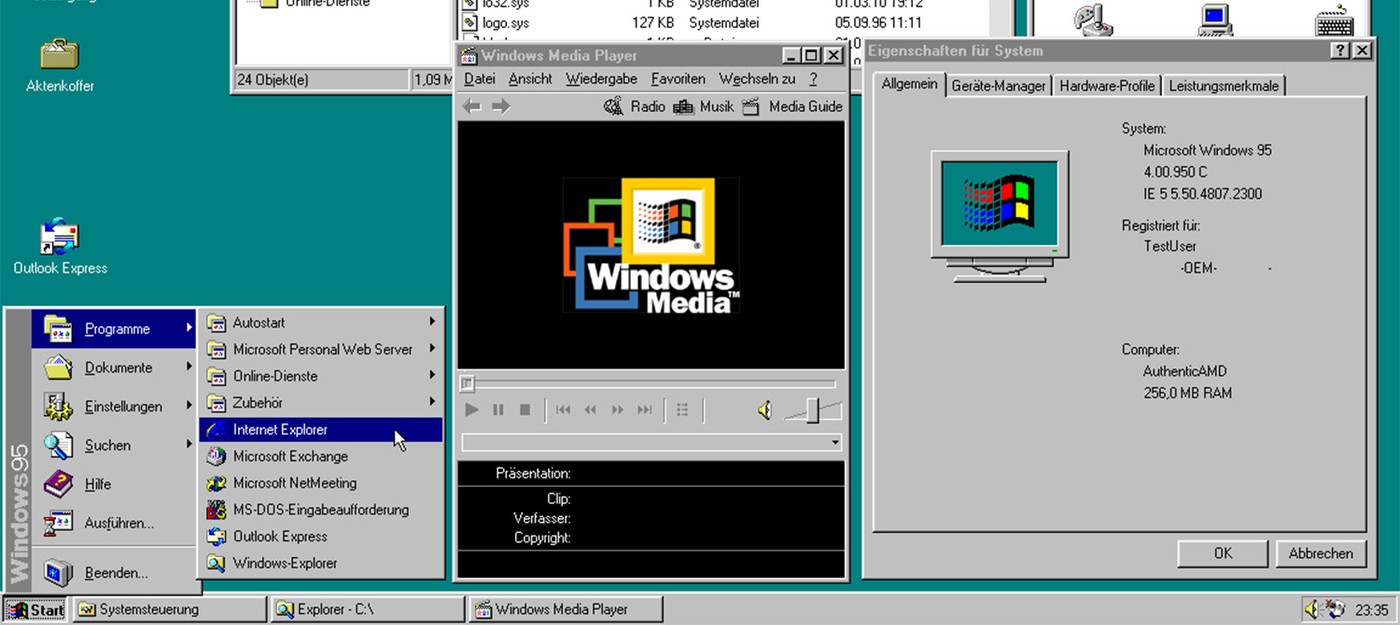Open Media Guide in Media Player toolbar
1400x625 pixels.
[792, 106]
